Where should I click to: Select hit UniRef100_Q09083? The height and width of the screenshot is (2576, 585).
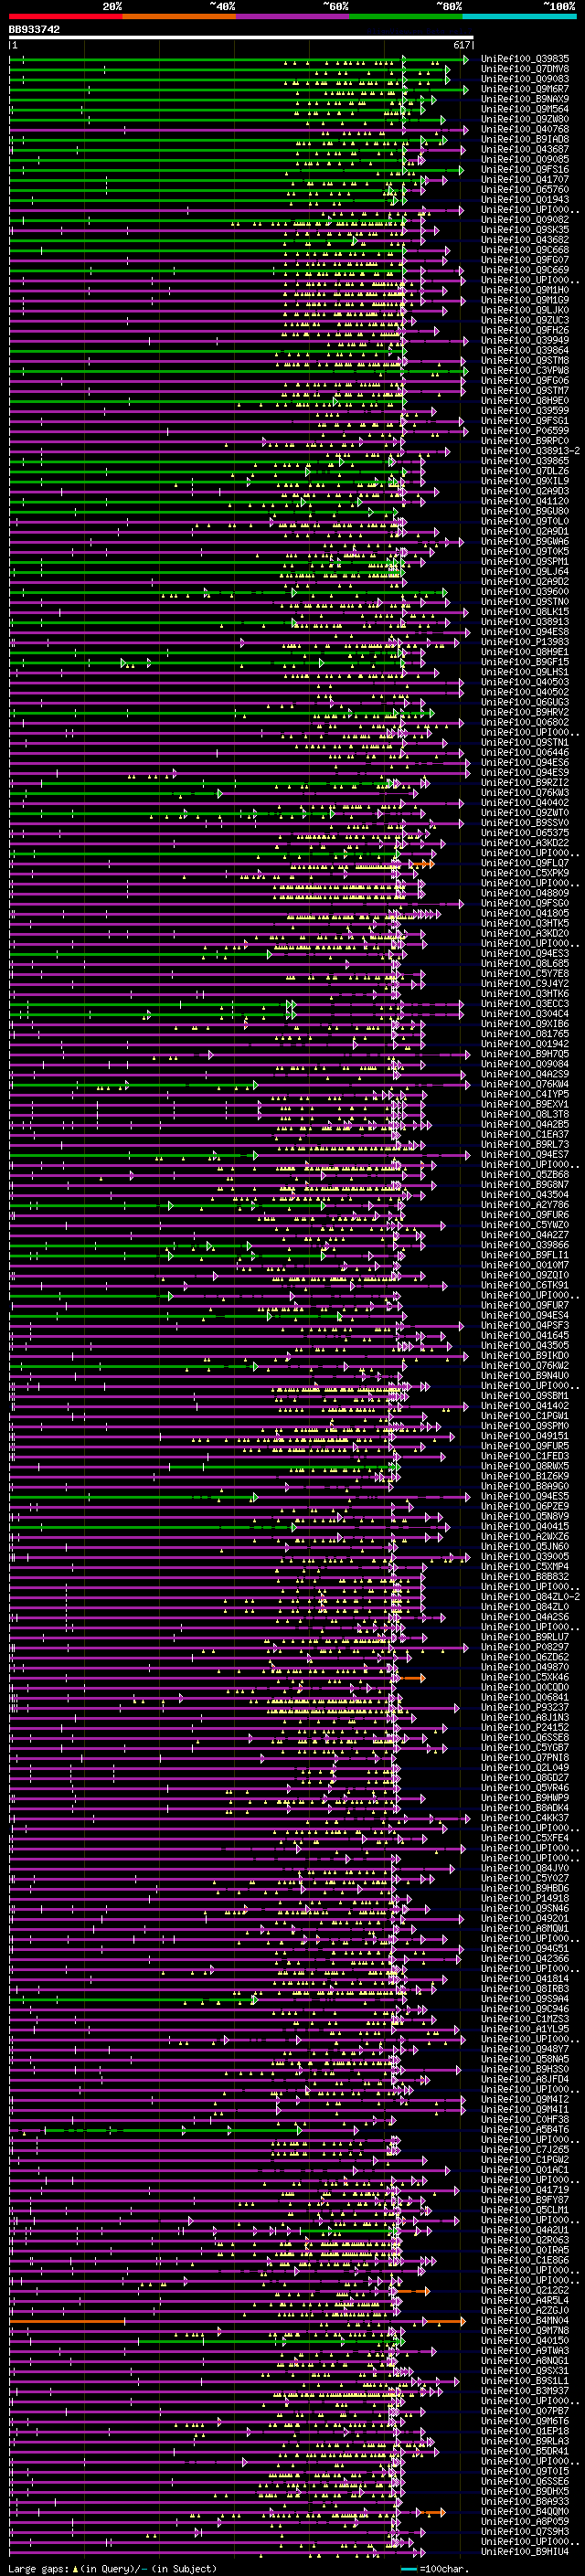[x=525, y=79]
